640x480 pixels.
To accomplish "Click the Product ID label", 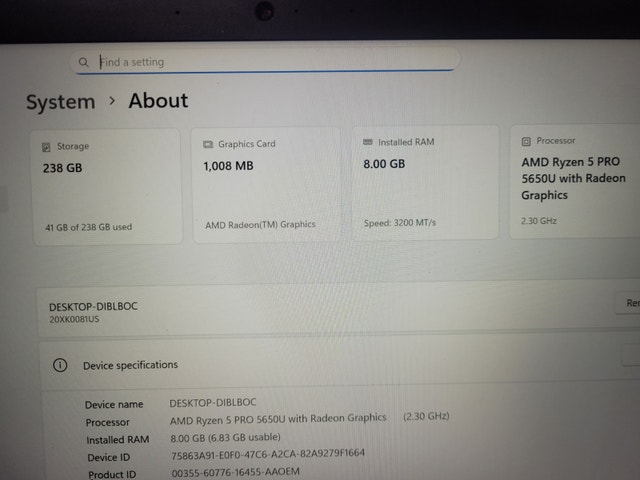I will pyautogui.click(x=112, y=474).
